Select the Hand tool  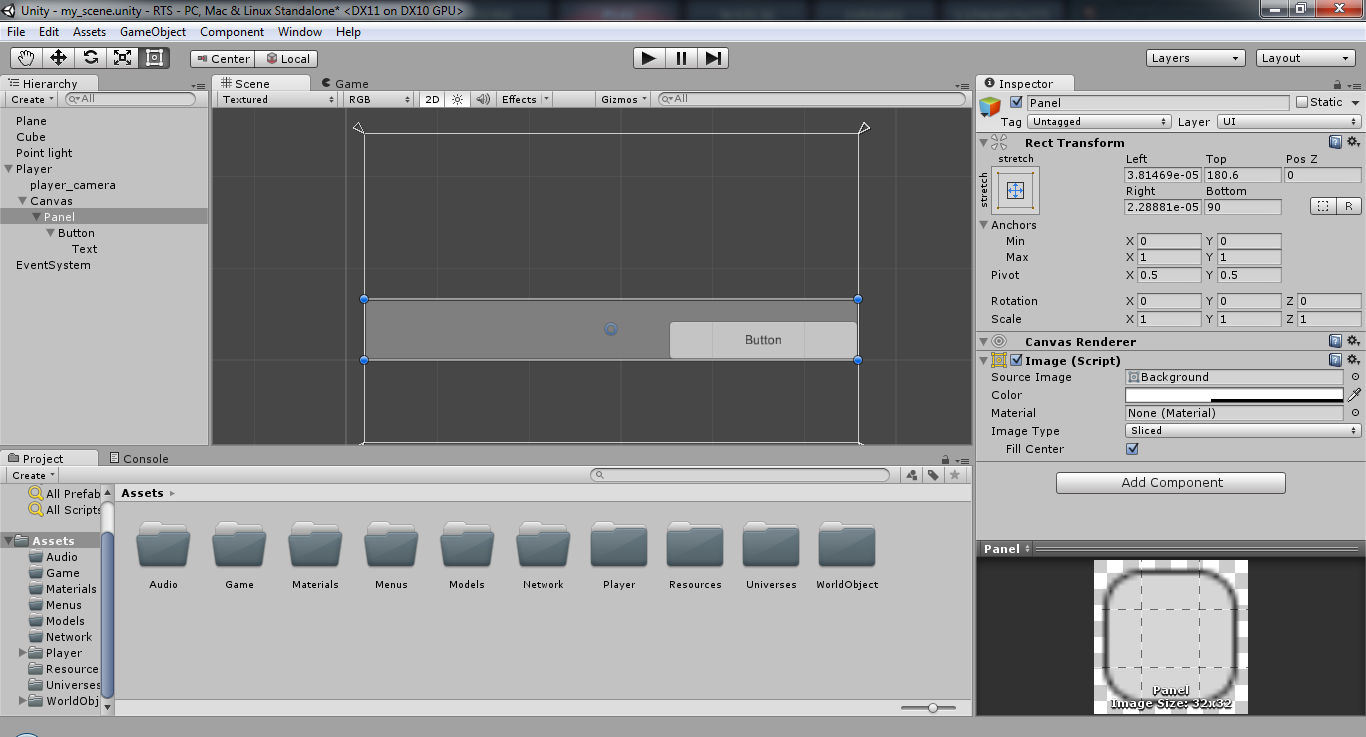click(x=26, y=58)
